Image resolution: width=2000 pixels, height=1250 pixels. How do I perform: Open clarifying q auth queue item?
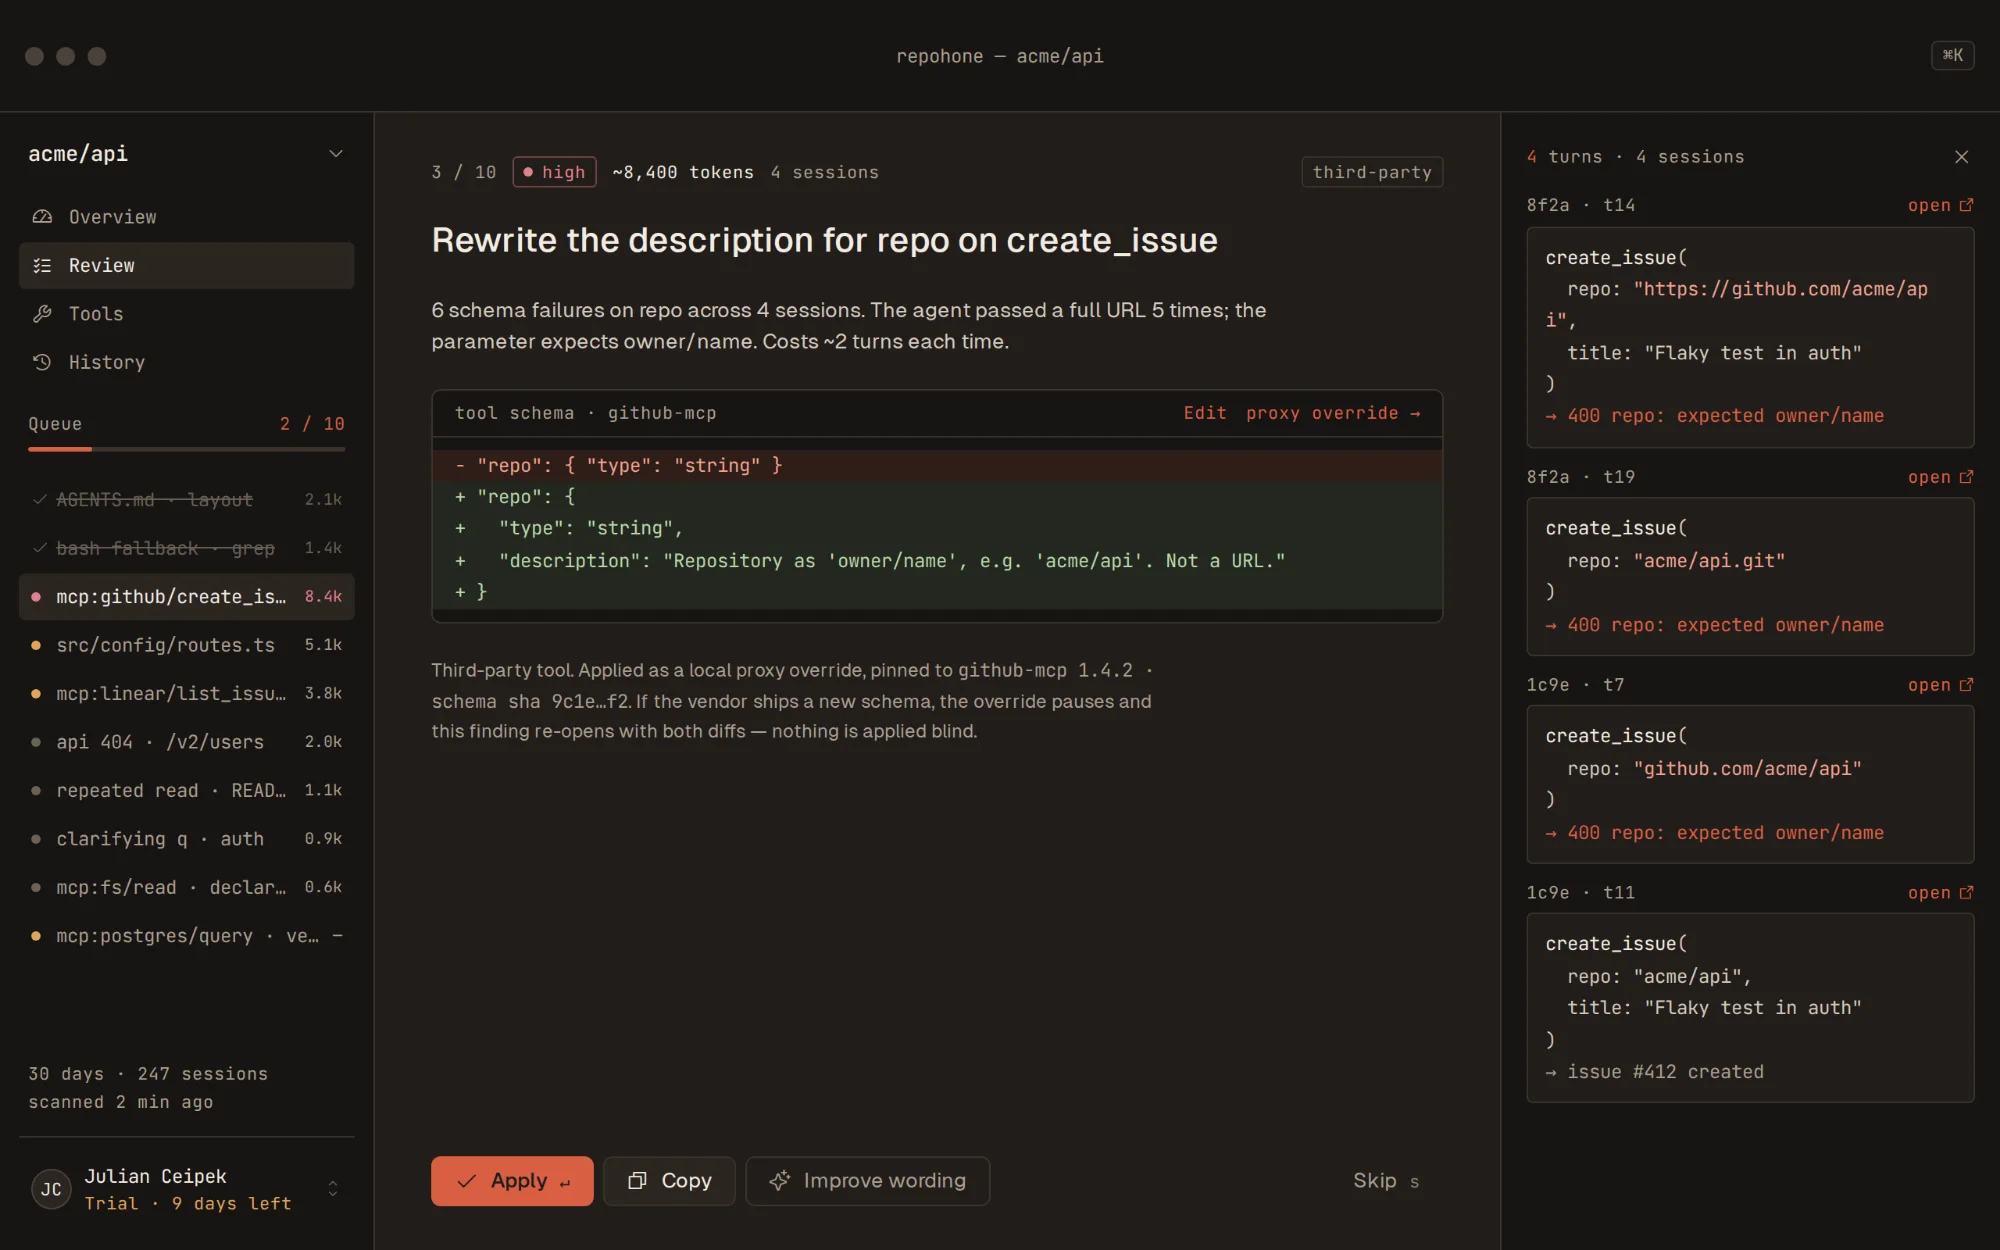click(186, 839)
